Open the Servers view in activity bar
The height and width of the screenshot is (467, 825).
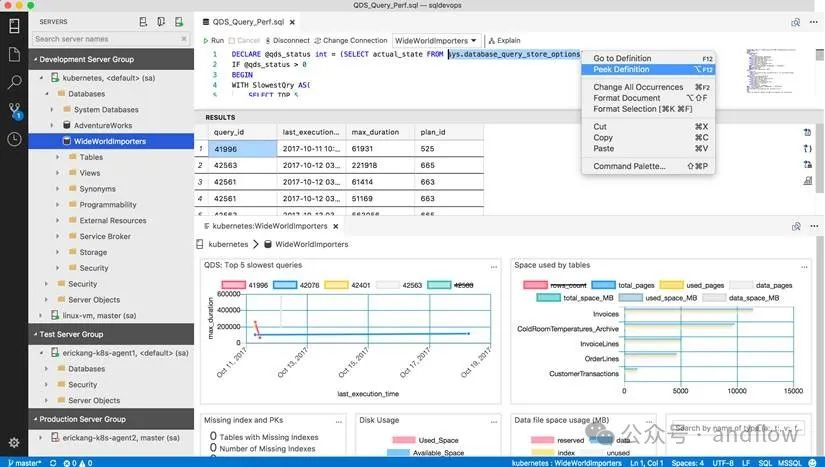(14, 22)
